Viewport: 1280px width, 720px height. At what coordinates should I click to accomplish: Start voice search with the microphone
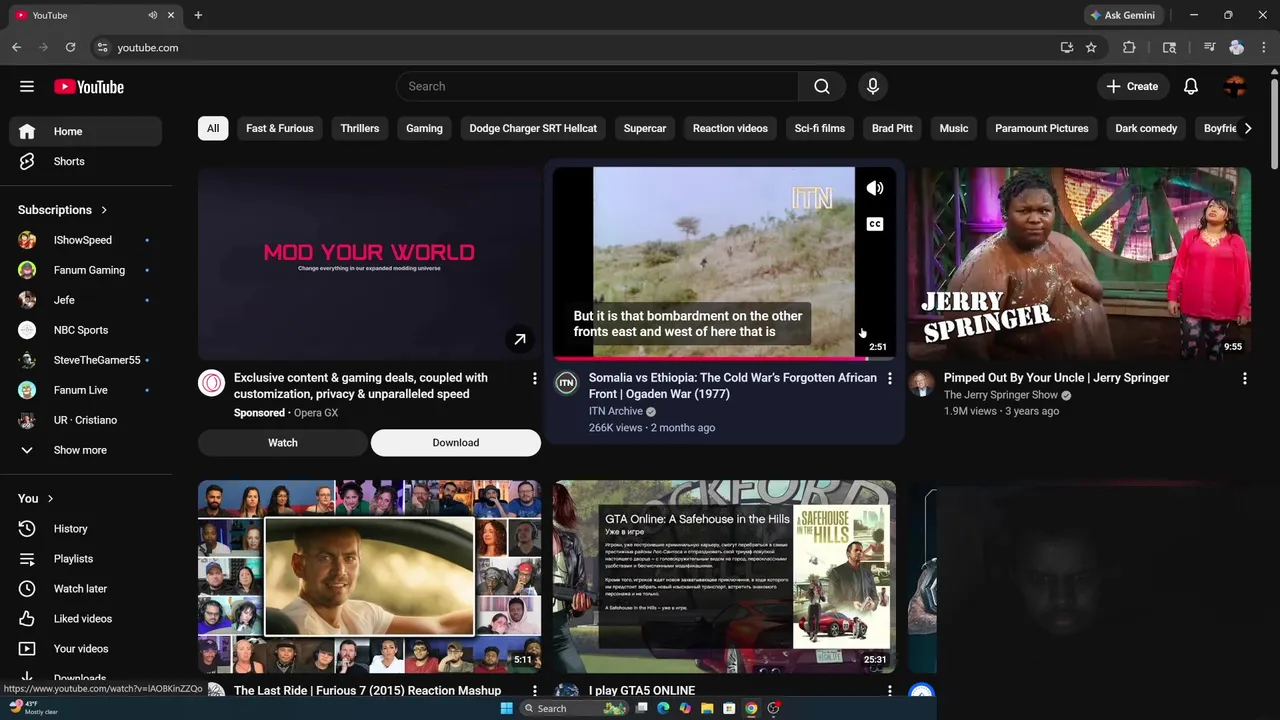tap(873, 87)
